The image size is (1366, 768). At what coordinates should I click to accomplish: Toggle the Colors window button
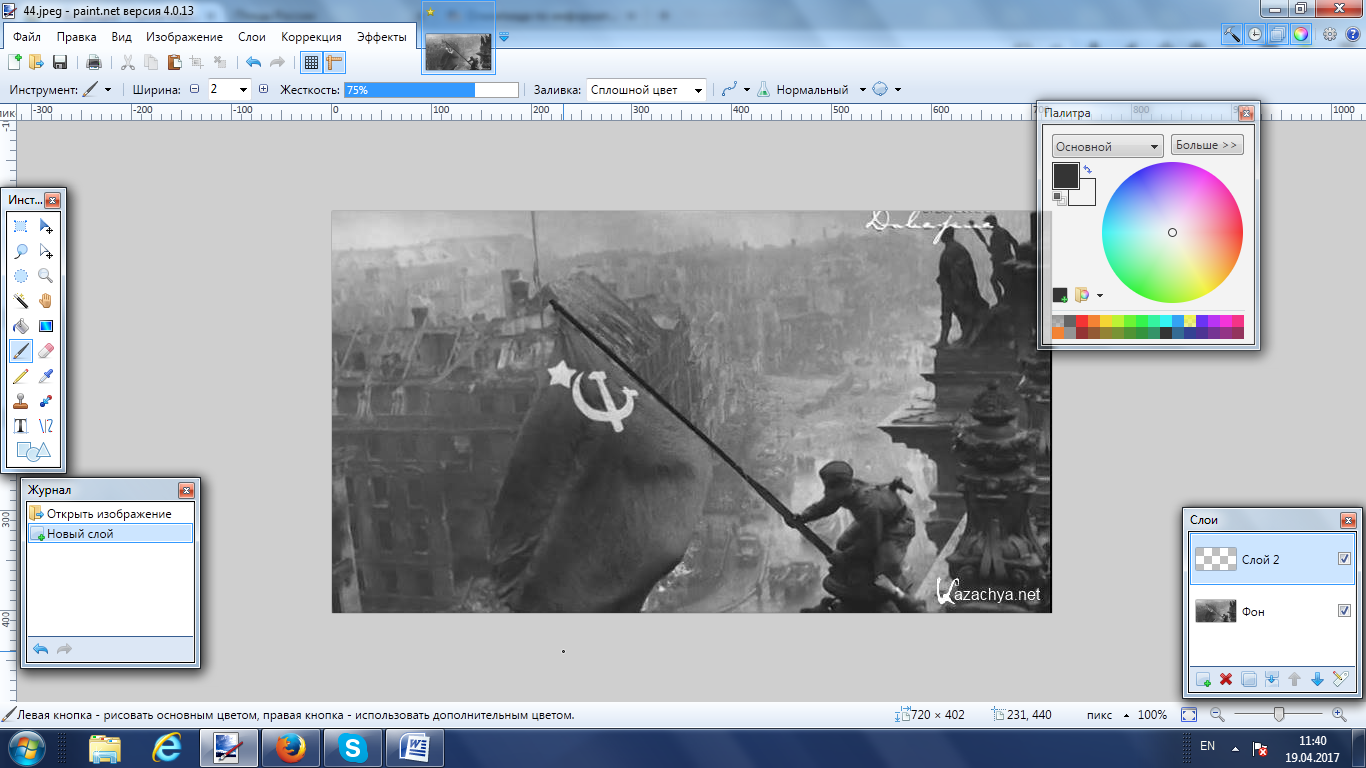[x=1300, y=34]
